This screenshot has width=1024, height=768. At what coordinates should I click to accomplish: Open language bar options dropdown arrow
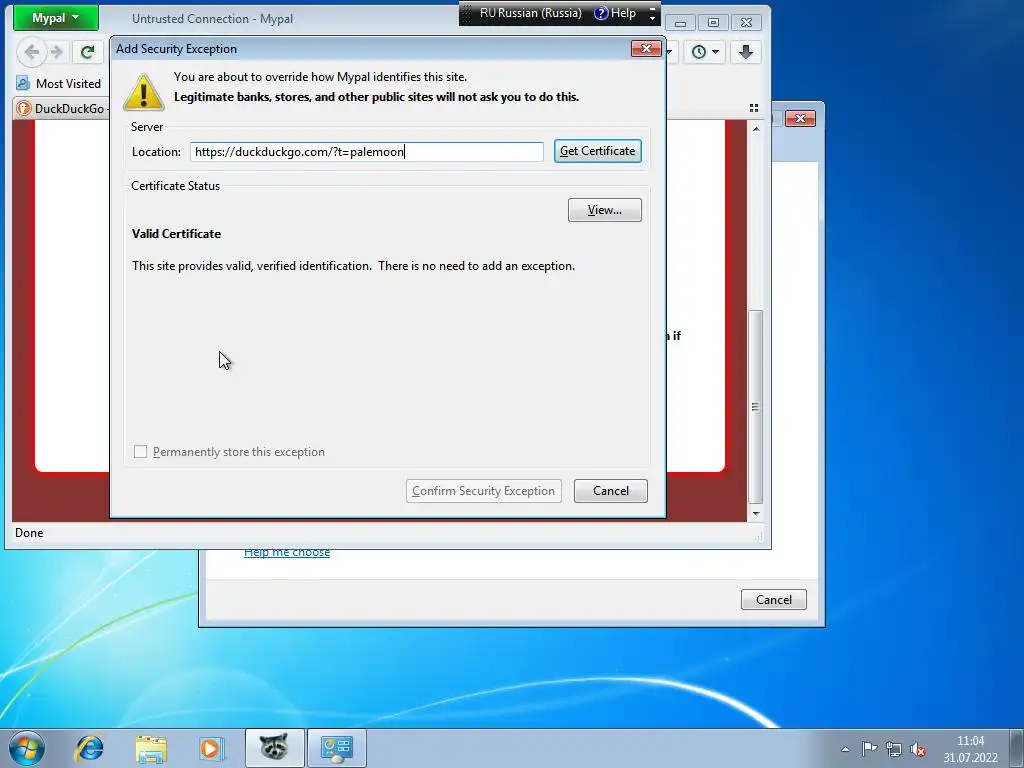652,18
